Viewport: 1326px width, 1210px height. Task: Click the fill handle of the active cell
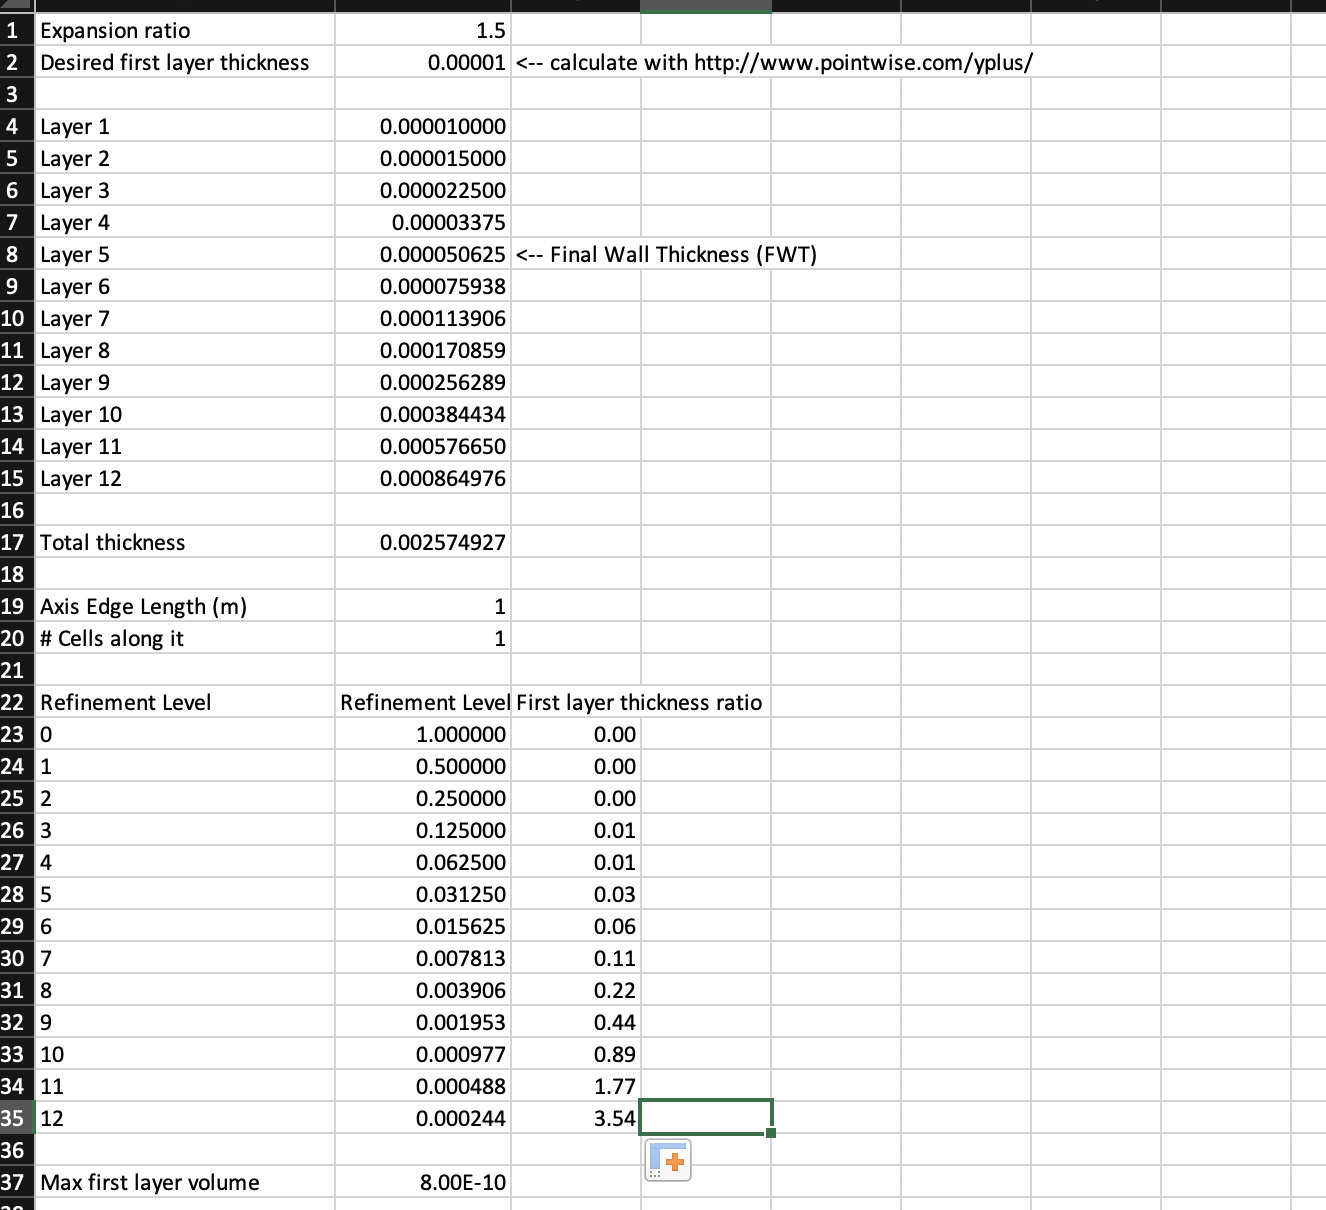pyautogui.click(x=771, y=1133)
